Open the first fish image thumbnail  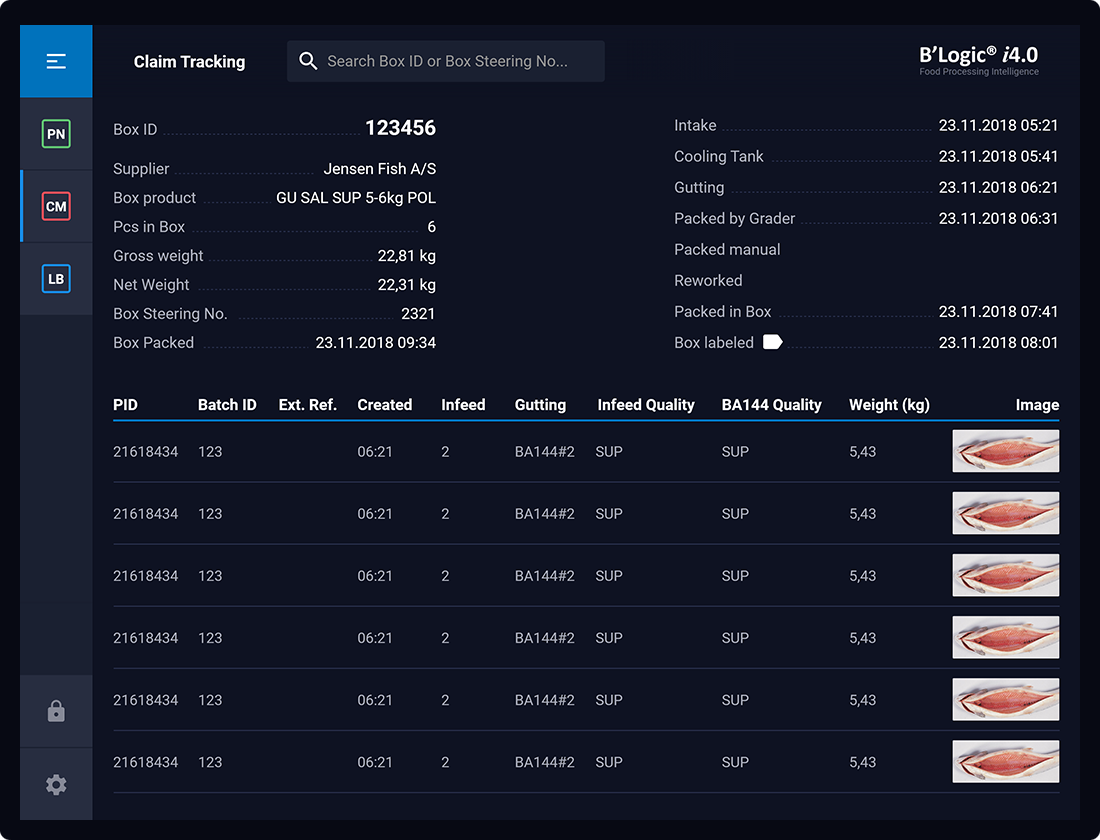coord(1005,451)
